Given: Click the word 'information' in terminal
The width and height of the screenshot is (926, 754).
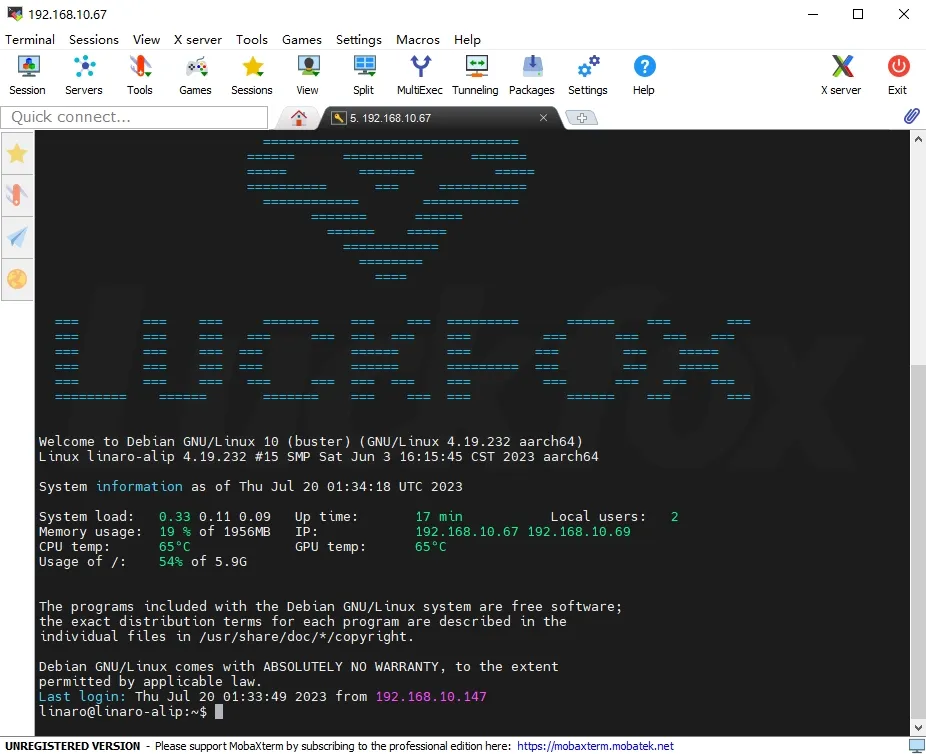Looking at the screenshot, I should coord(139,487).
